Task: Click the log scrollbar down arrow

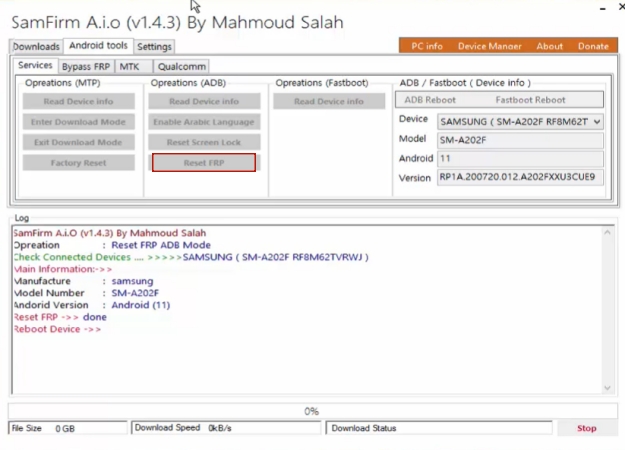Action: tap(607, 387)
